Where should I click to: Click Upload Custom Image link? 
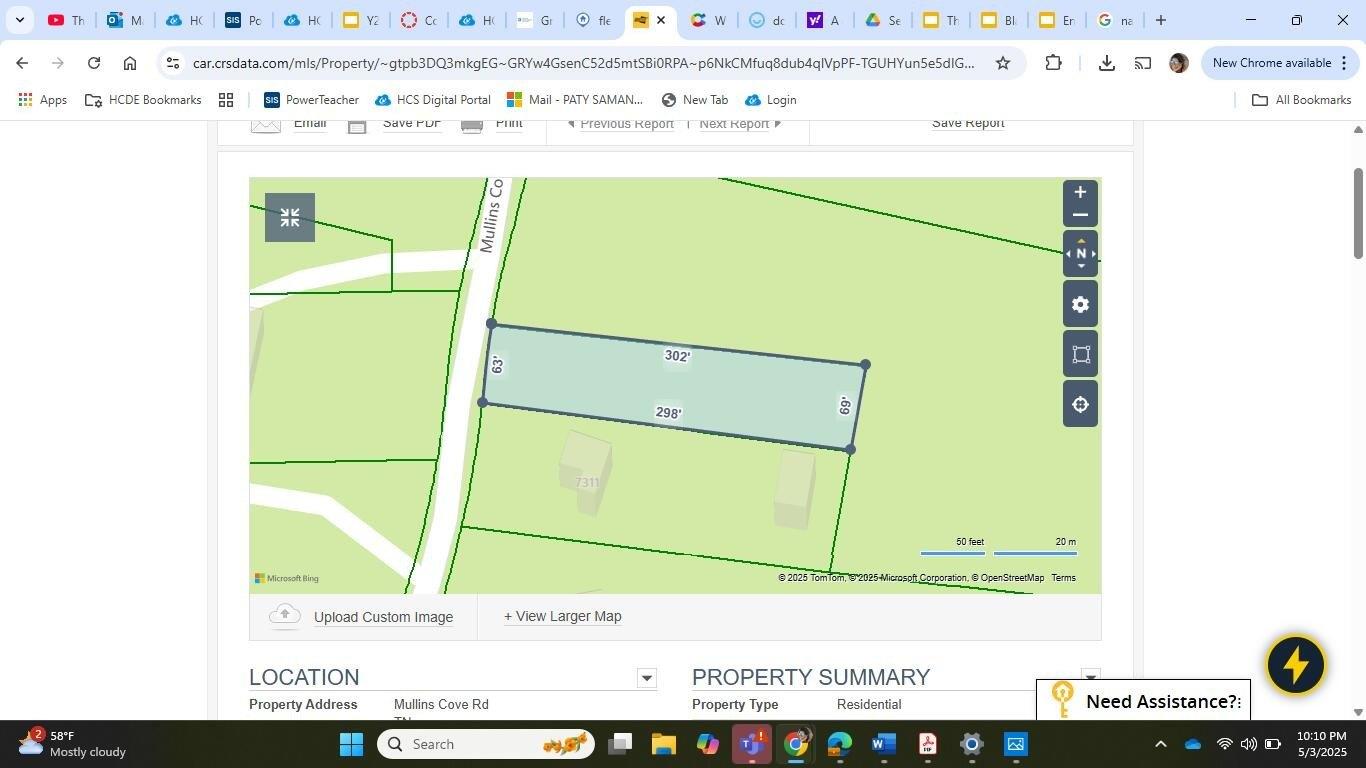pos(383,617)
